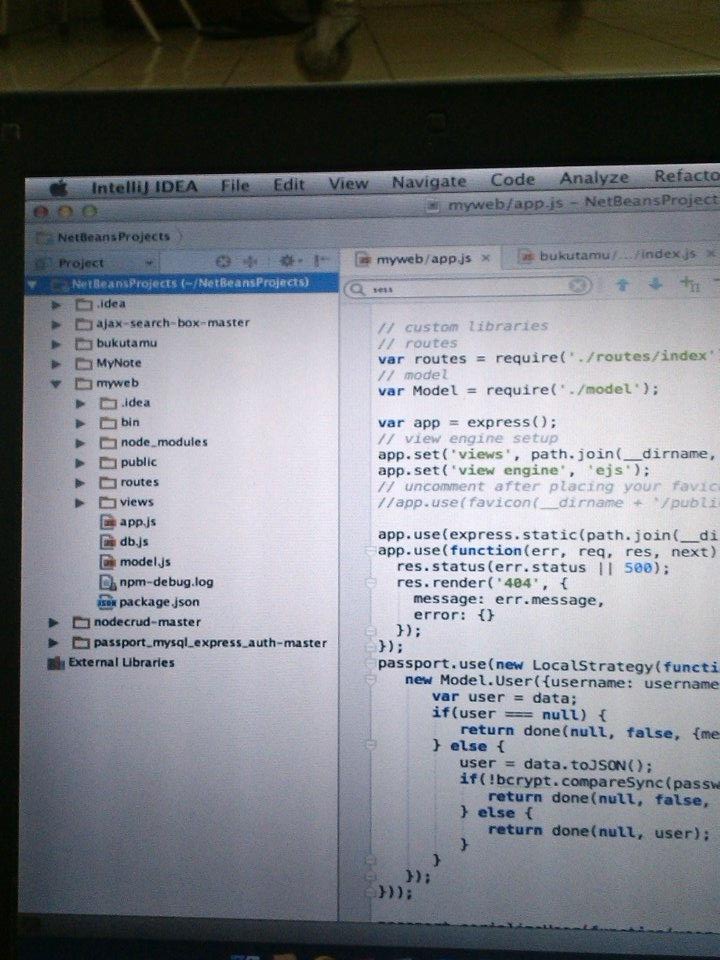Click the bin folder icon
This screenshot has height=960, width=720.
[x=108, y=423]
